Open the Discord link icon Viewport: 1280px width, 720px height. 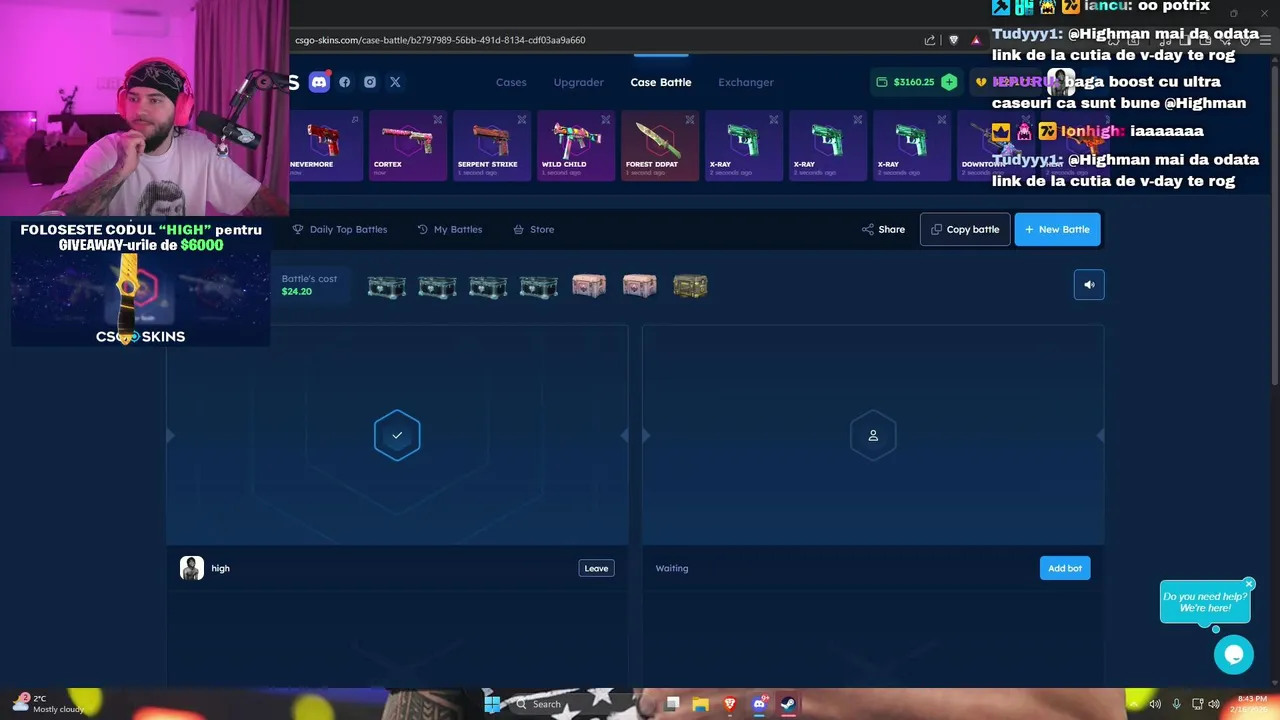click(319, 82)
